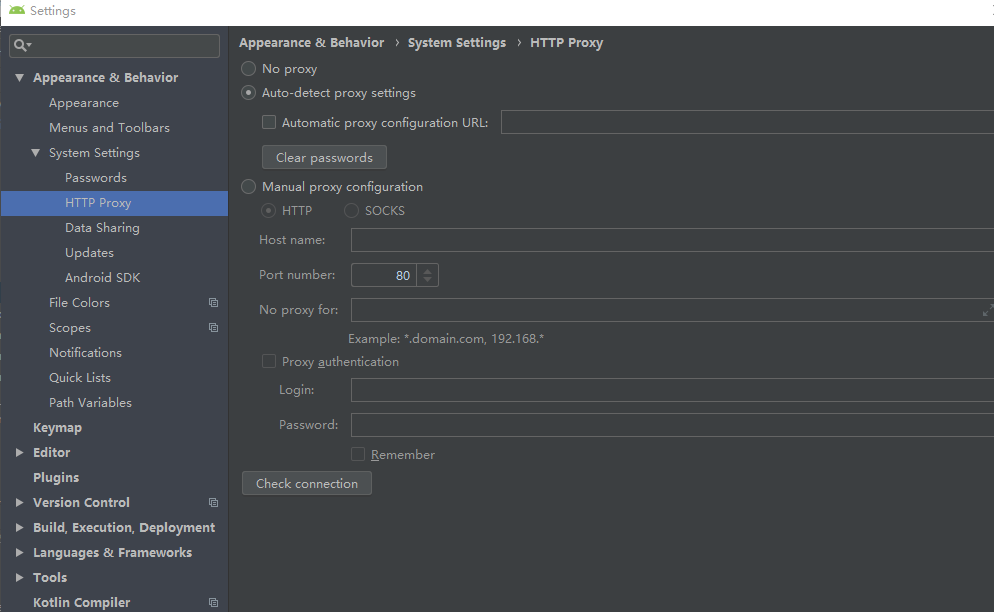Click Appearance & Behavior in the breadcrumb
Image resolution: width=994 pixels, height=612 pixels.
coord(311,42)
